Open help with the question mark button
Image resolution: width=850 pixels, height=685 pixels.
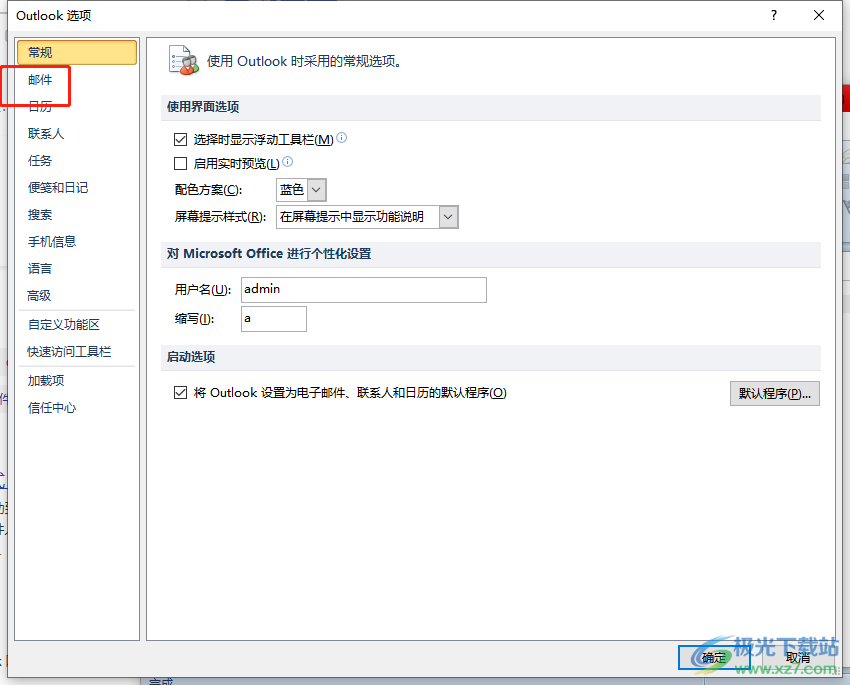(x=774, y=15)
